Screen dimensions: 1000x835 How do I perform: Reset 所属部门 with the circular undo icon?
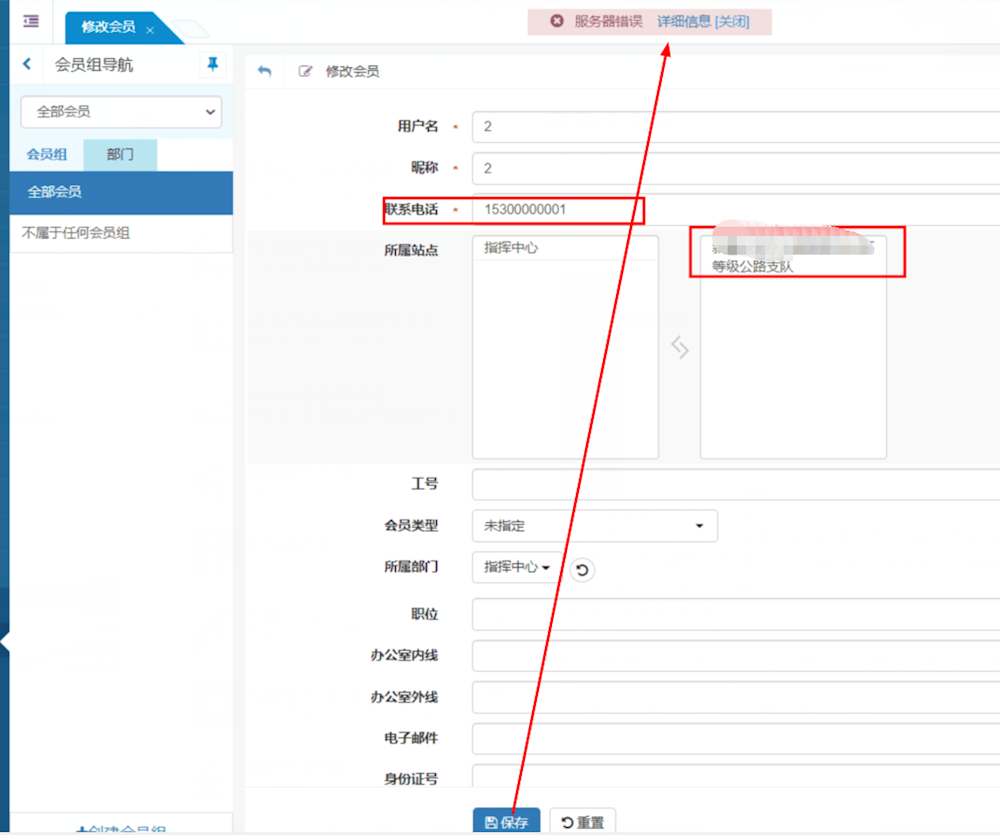tap(582, 569)
